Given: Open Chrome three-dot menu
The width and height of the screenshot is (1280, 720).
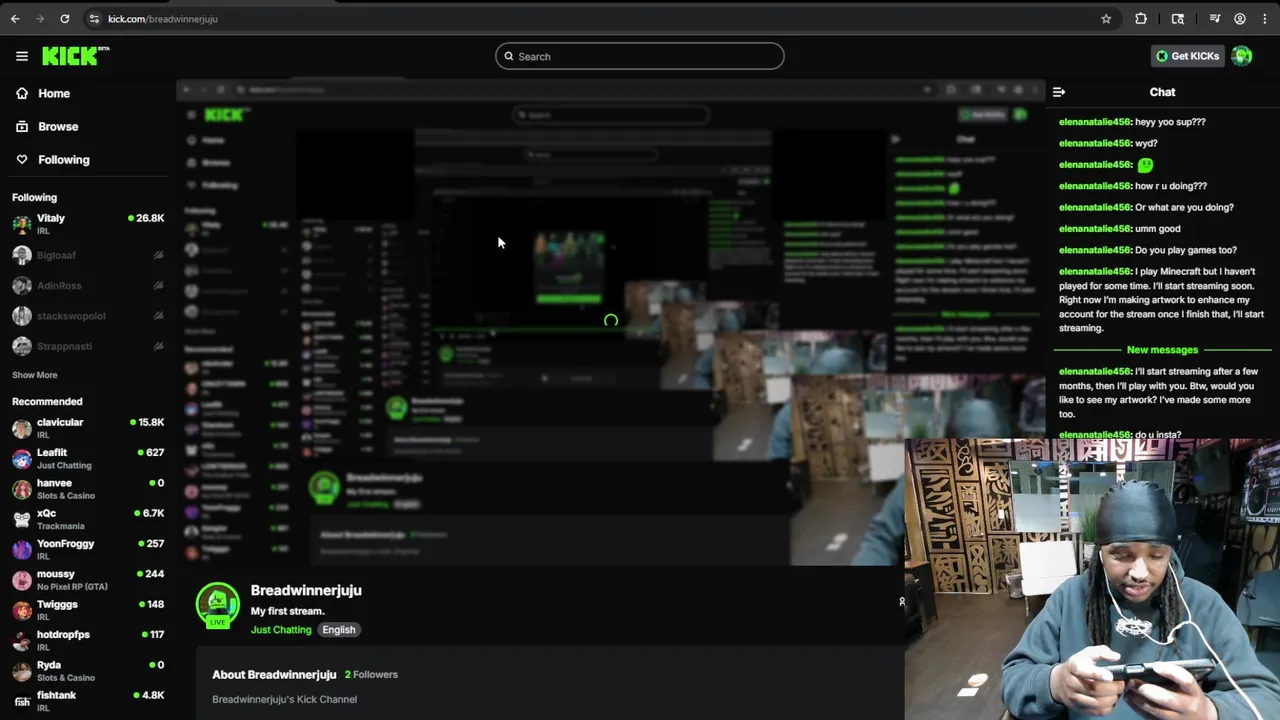Looking at the screenshot, I should (x=1264, y=19).
